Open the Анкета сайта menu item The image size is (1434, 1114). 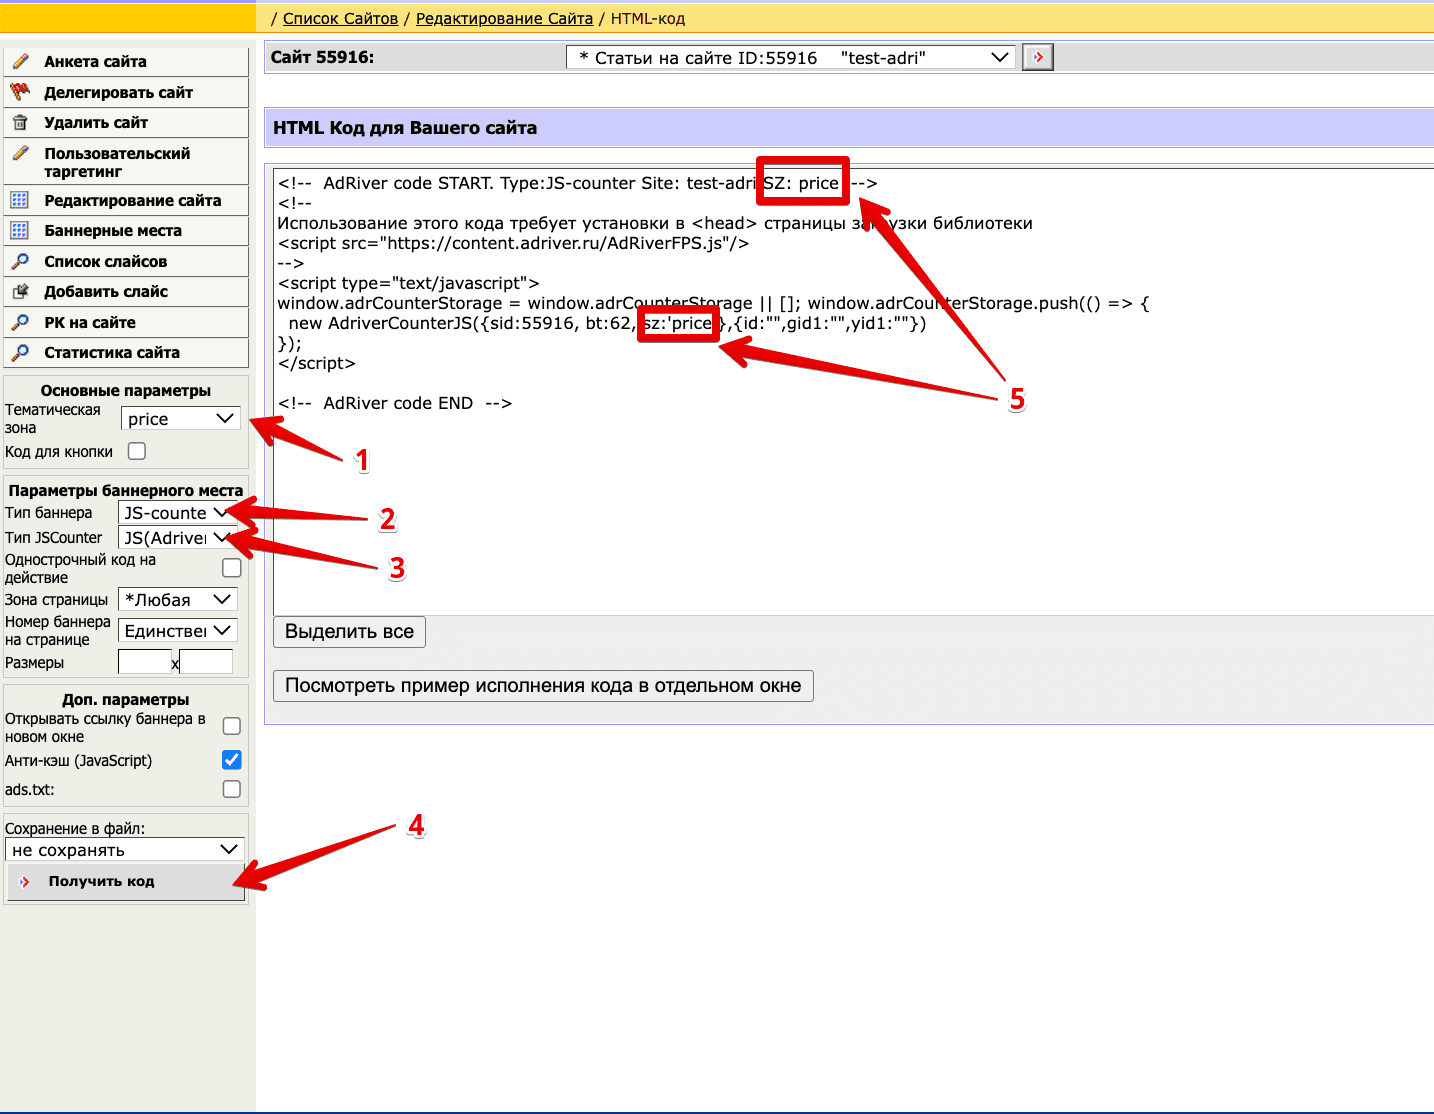click(126, 61)
